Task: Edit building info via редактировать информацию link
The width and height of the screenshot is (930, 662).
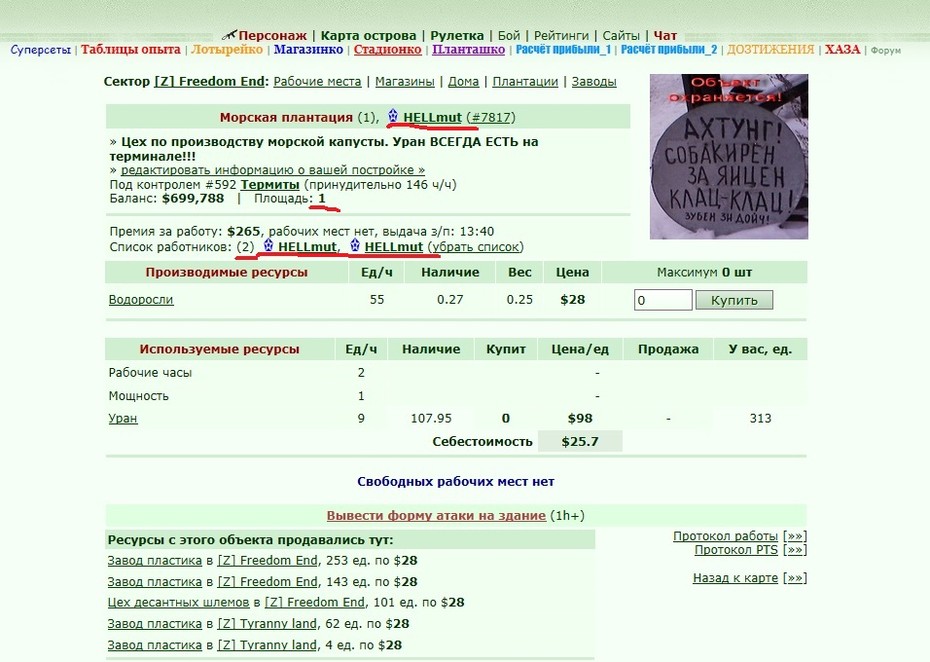Action: coord(273,170)
